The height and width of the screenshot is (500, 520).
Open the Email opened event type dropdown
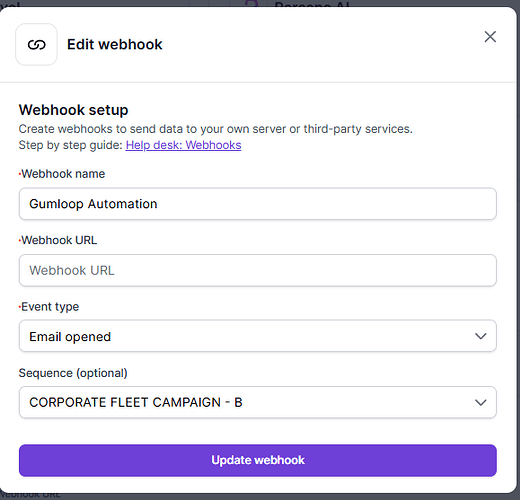258,336
